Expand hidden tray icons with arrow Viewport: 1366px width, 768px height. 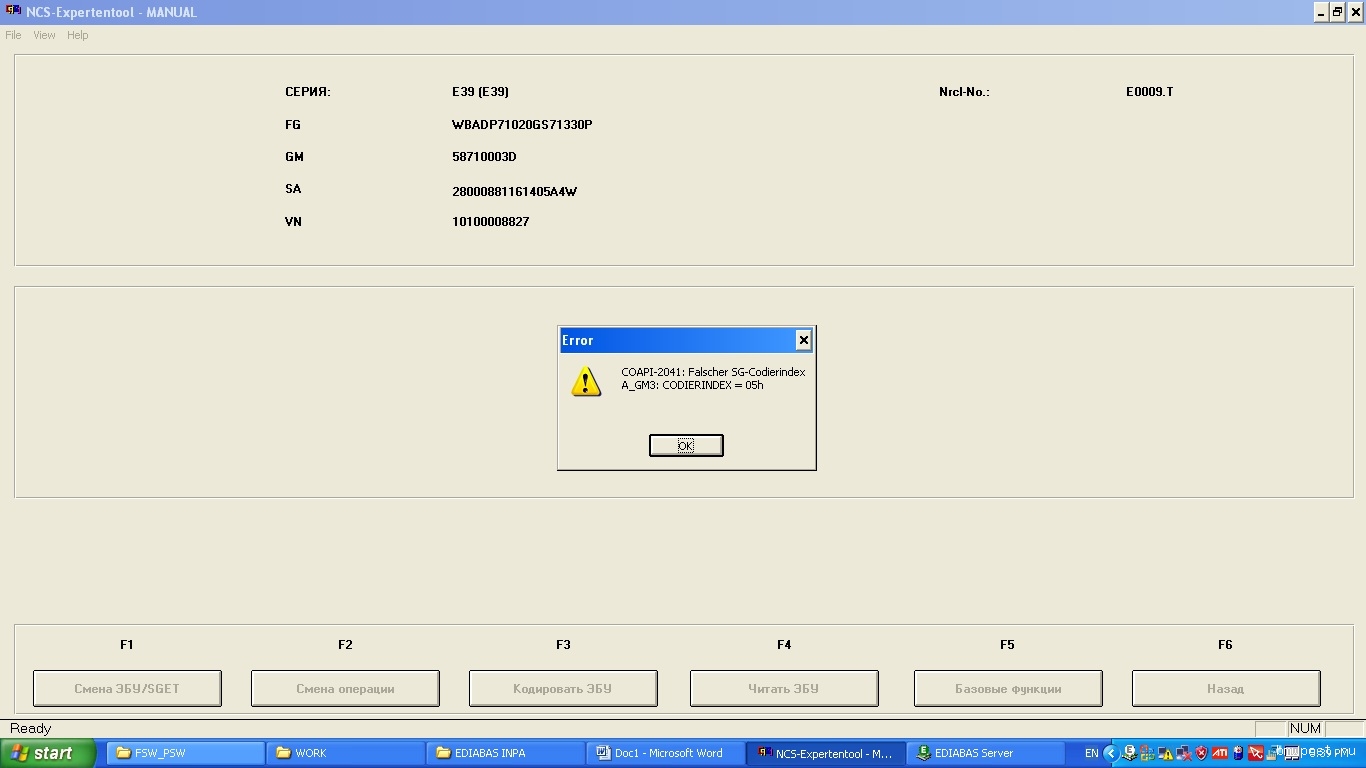tap(1110, 753)
